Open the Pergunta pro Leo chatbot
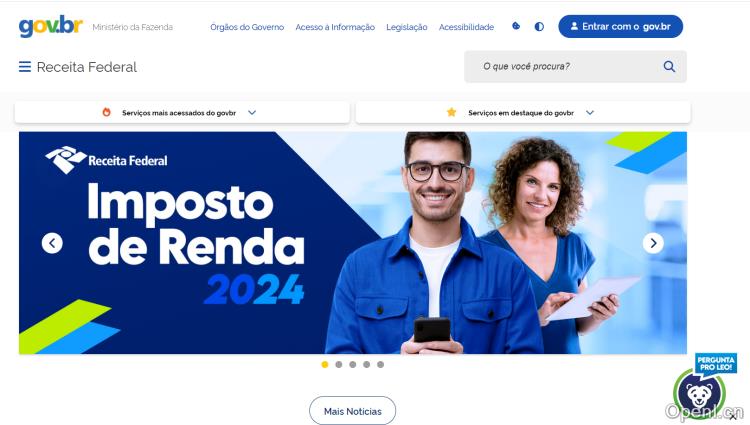Image resolution: width=750 pixels, height=425 pixels. click(x=703, y=386)
